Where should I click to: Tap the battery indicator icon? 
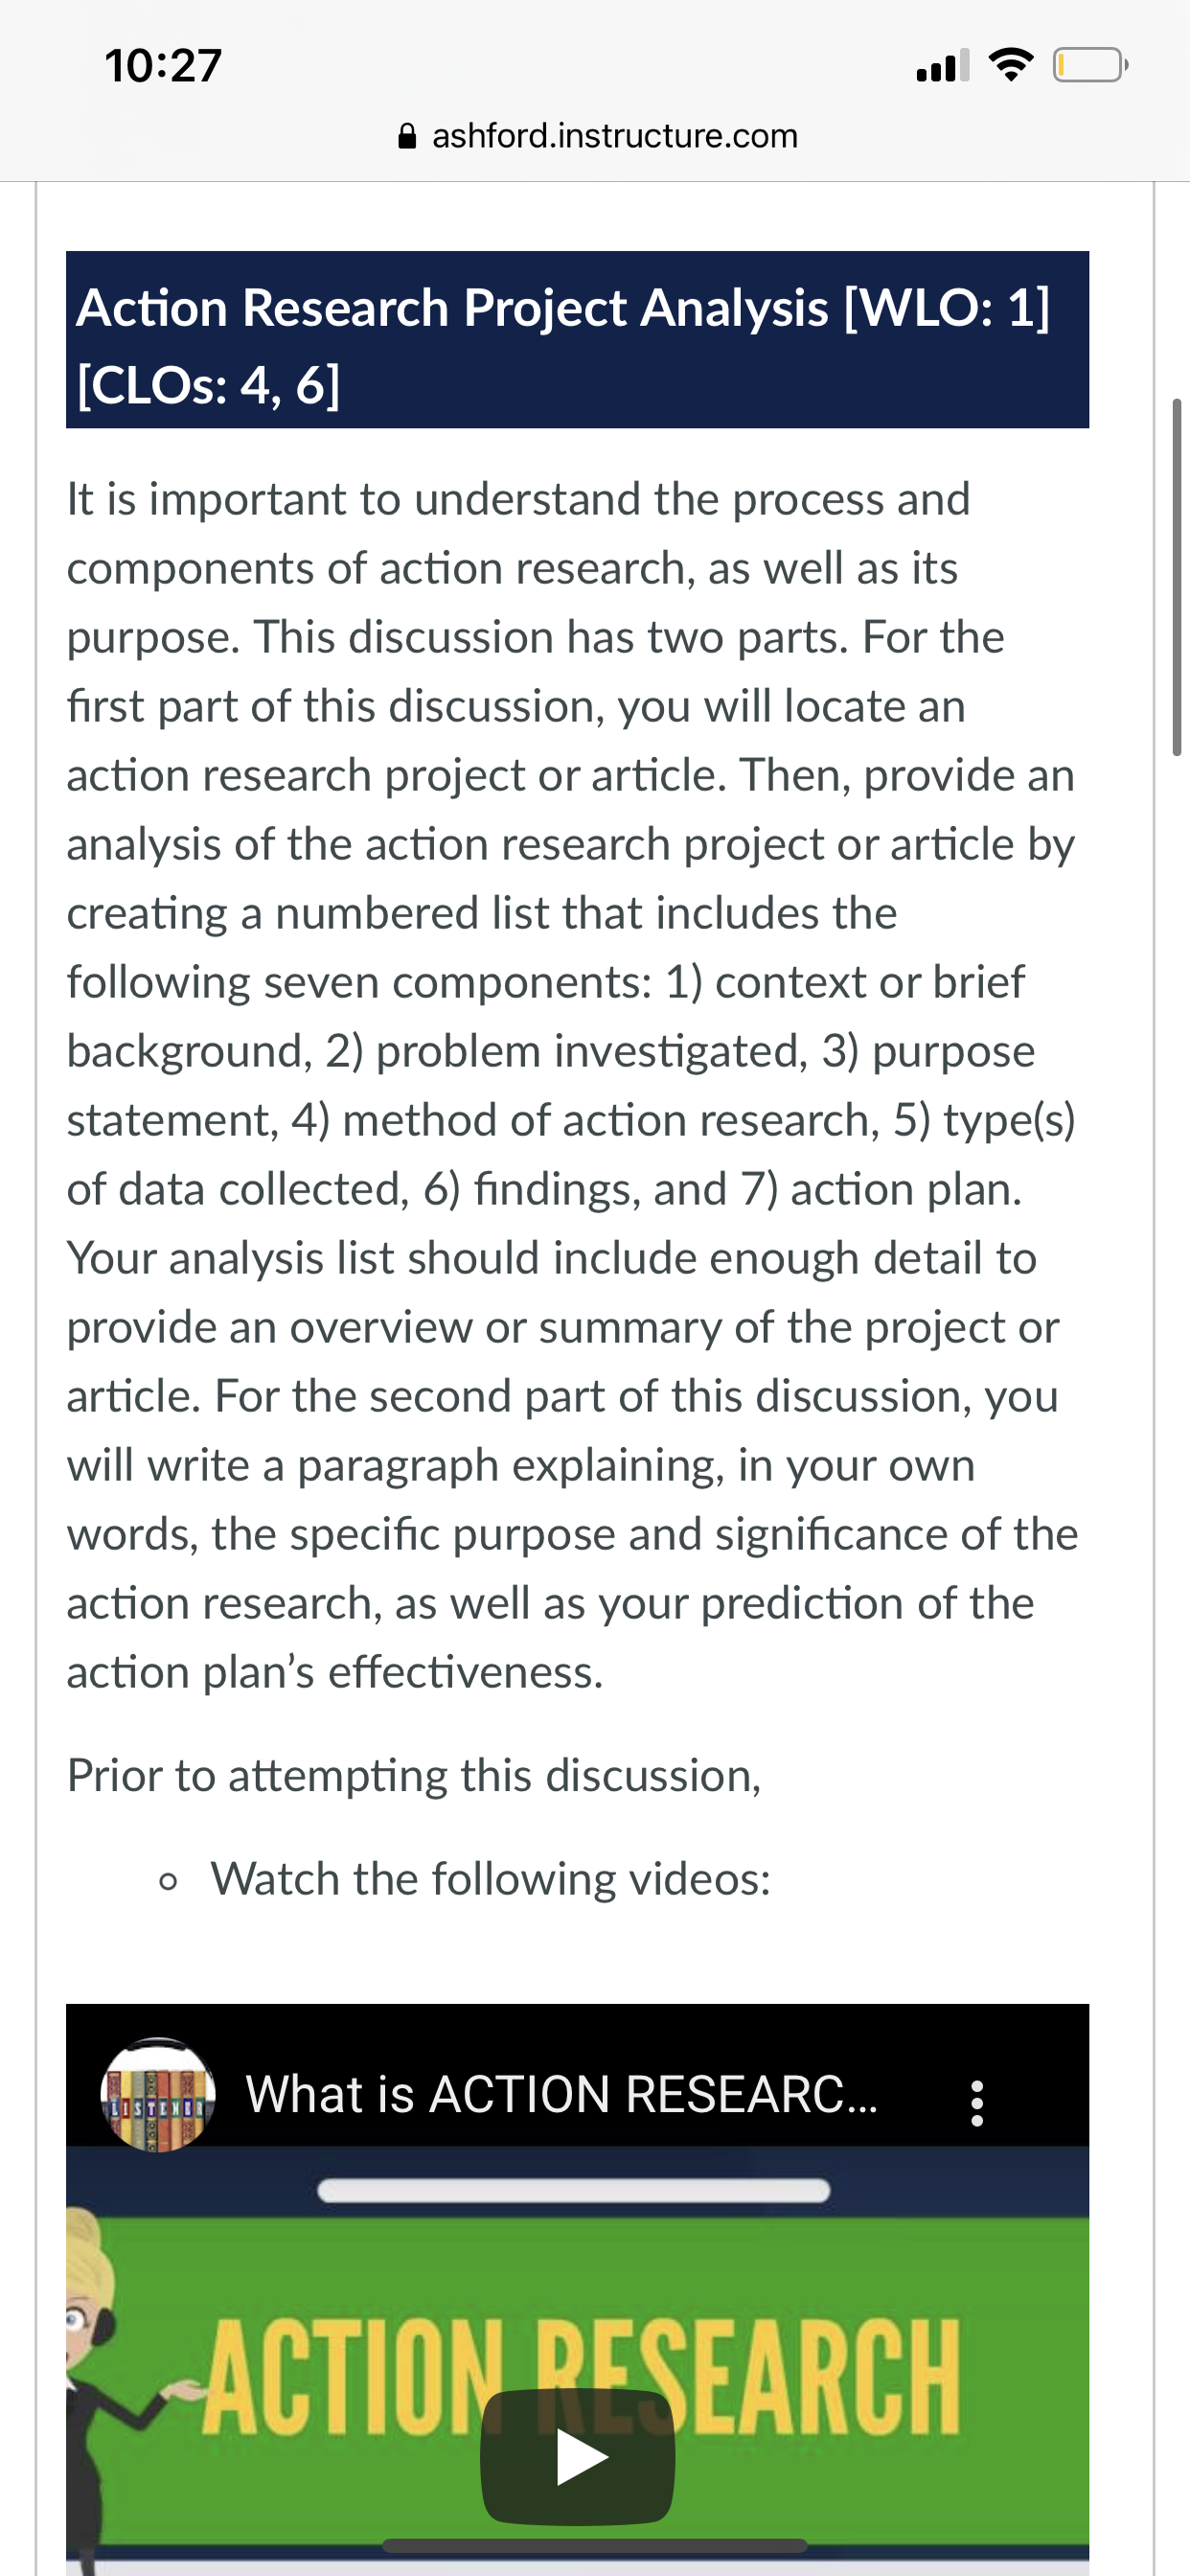(1090, 66)
